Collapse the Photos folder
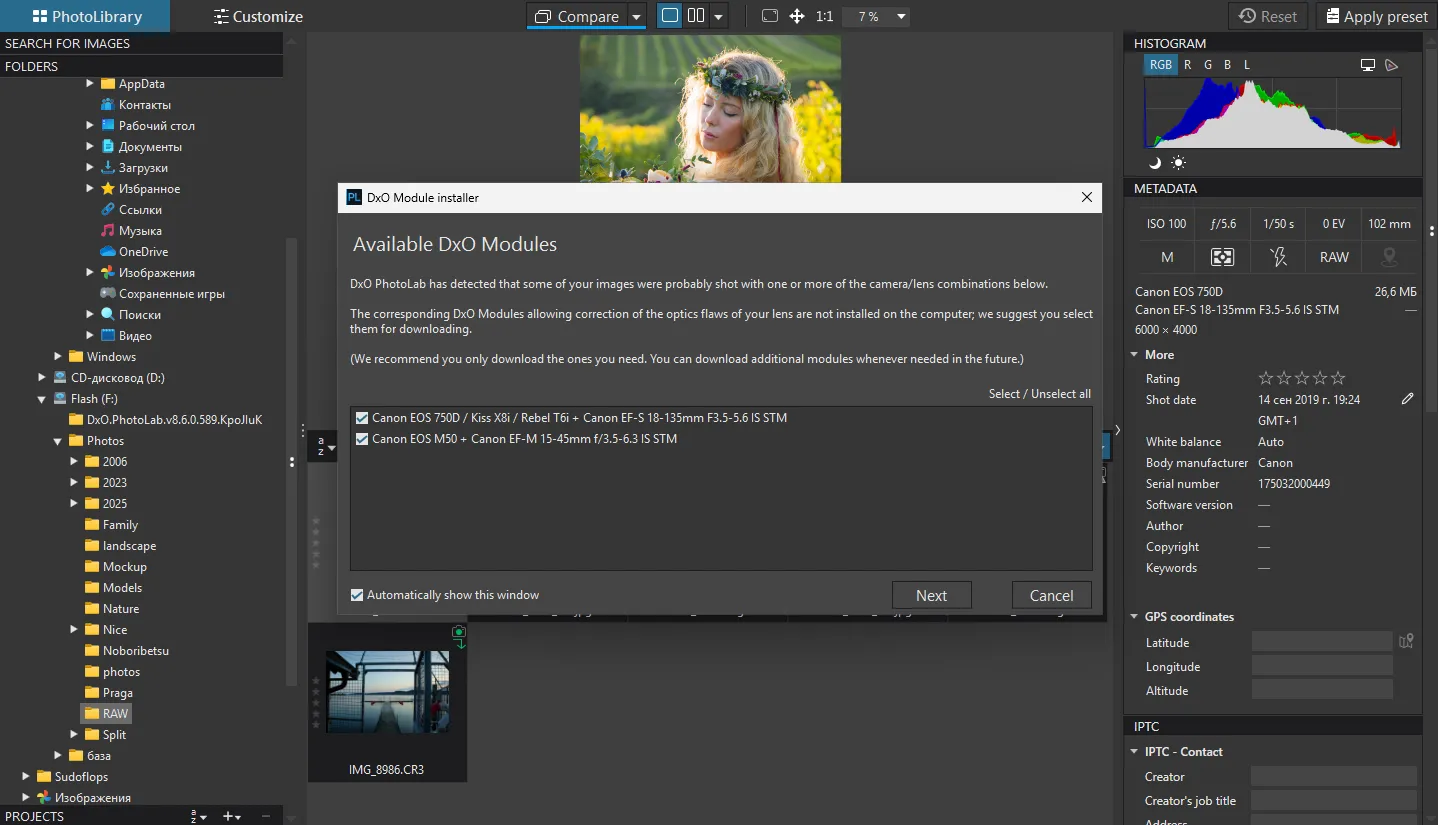 58,441
